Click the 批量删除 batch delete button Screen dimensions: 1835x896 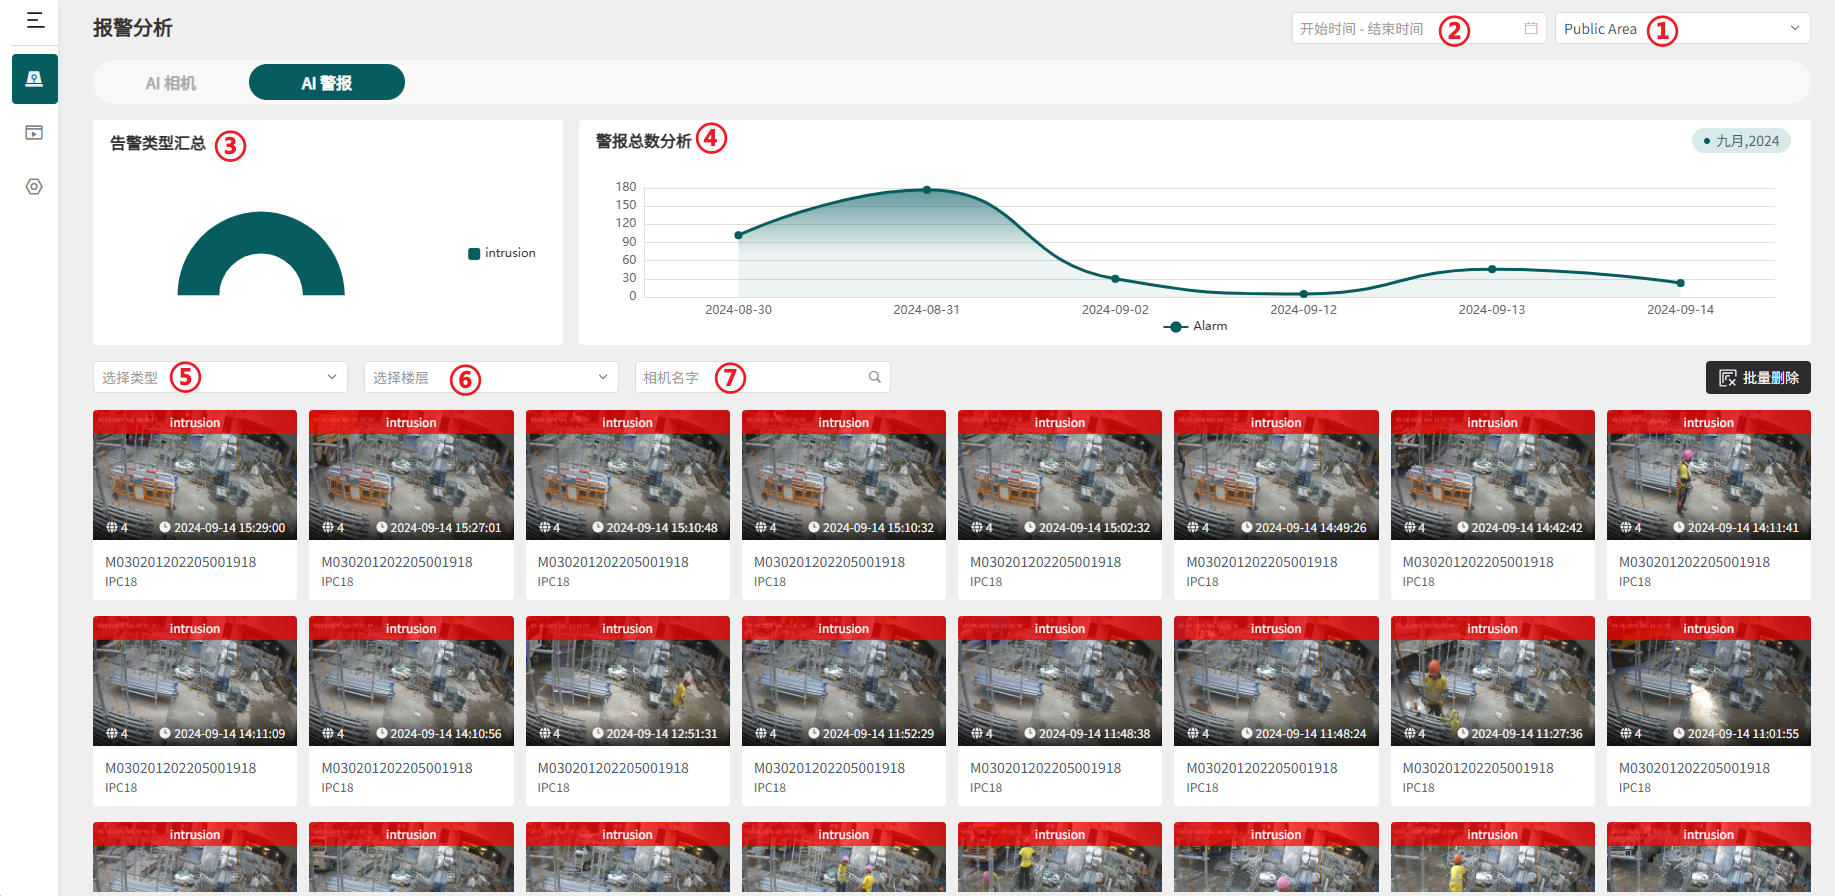(x=1758, y=378)
